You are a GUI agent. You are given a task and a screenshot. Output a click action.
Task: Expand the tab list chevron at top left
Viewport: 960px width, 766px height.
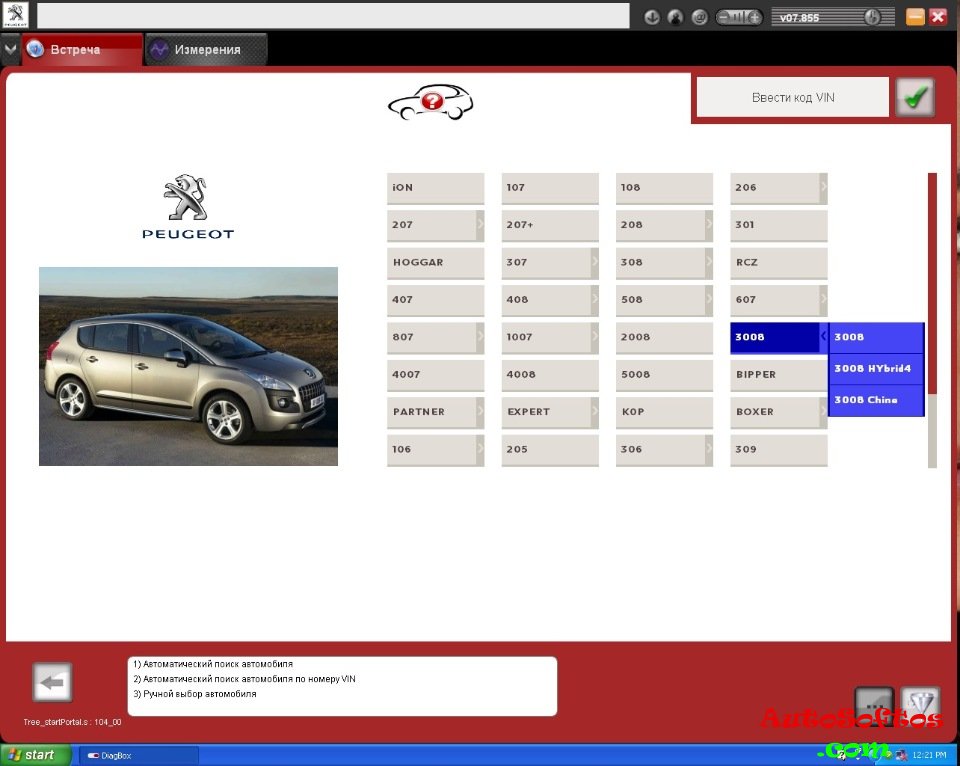tap(10, 49)
